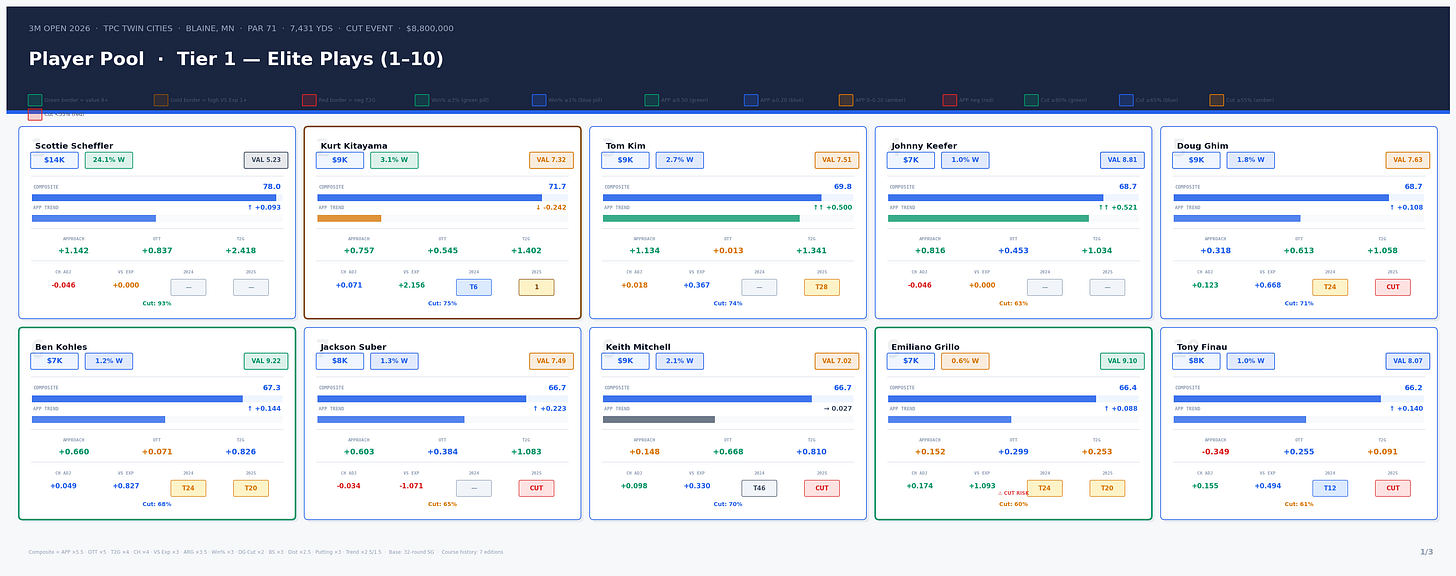This screenshot has height=576, width=1456.
Task: Click the VAL 9.22 badge on Ben Kohles
Action: click(266, 361)
